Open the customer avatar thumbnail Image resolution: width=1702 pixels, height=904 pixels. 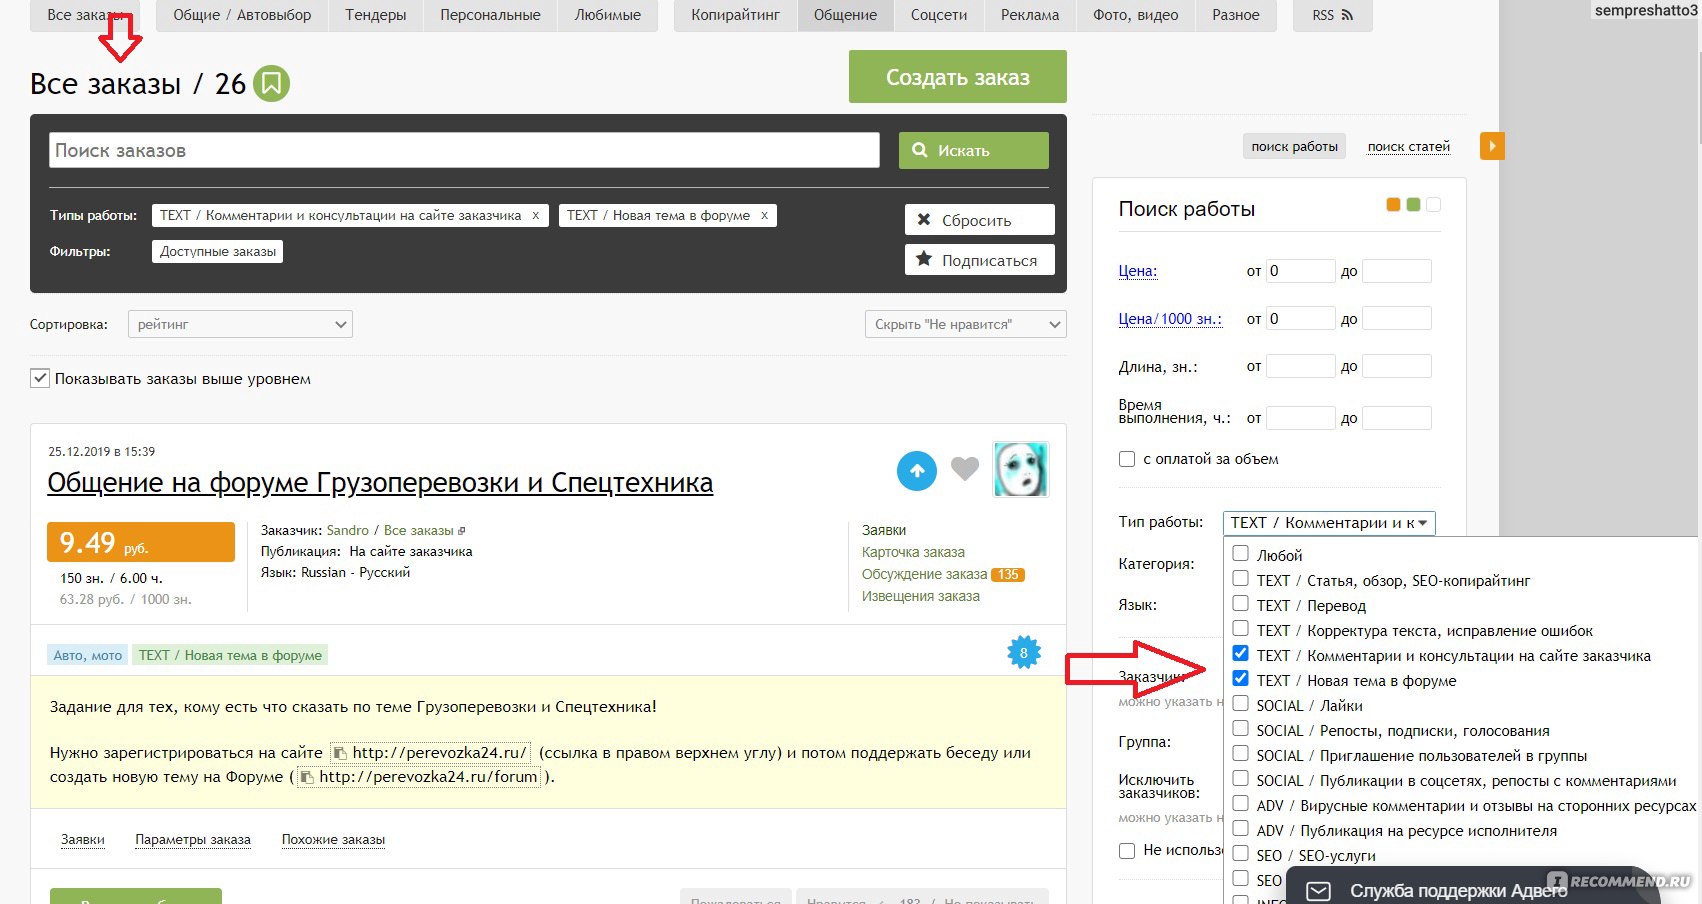coord(1020,469)
